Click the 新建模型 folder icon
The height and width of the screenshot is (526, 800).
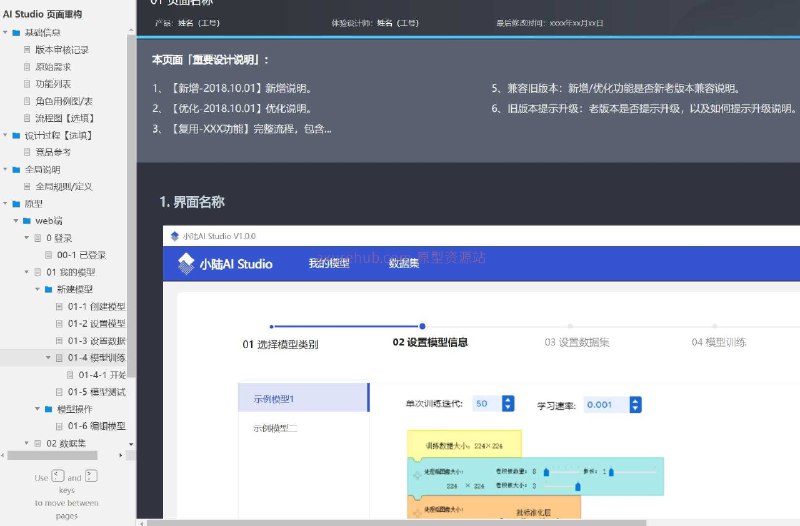[x=48, y=289]
